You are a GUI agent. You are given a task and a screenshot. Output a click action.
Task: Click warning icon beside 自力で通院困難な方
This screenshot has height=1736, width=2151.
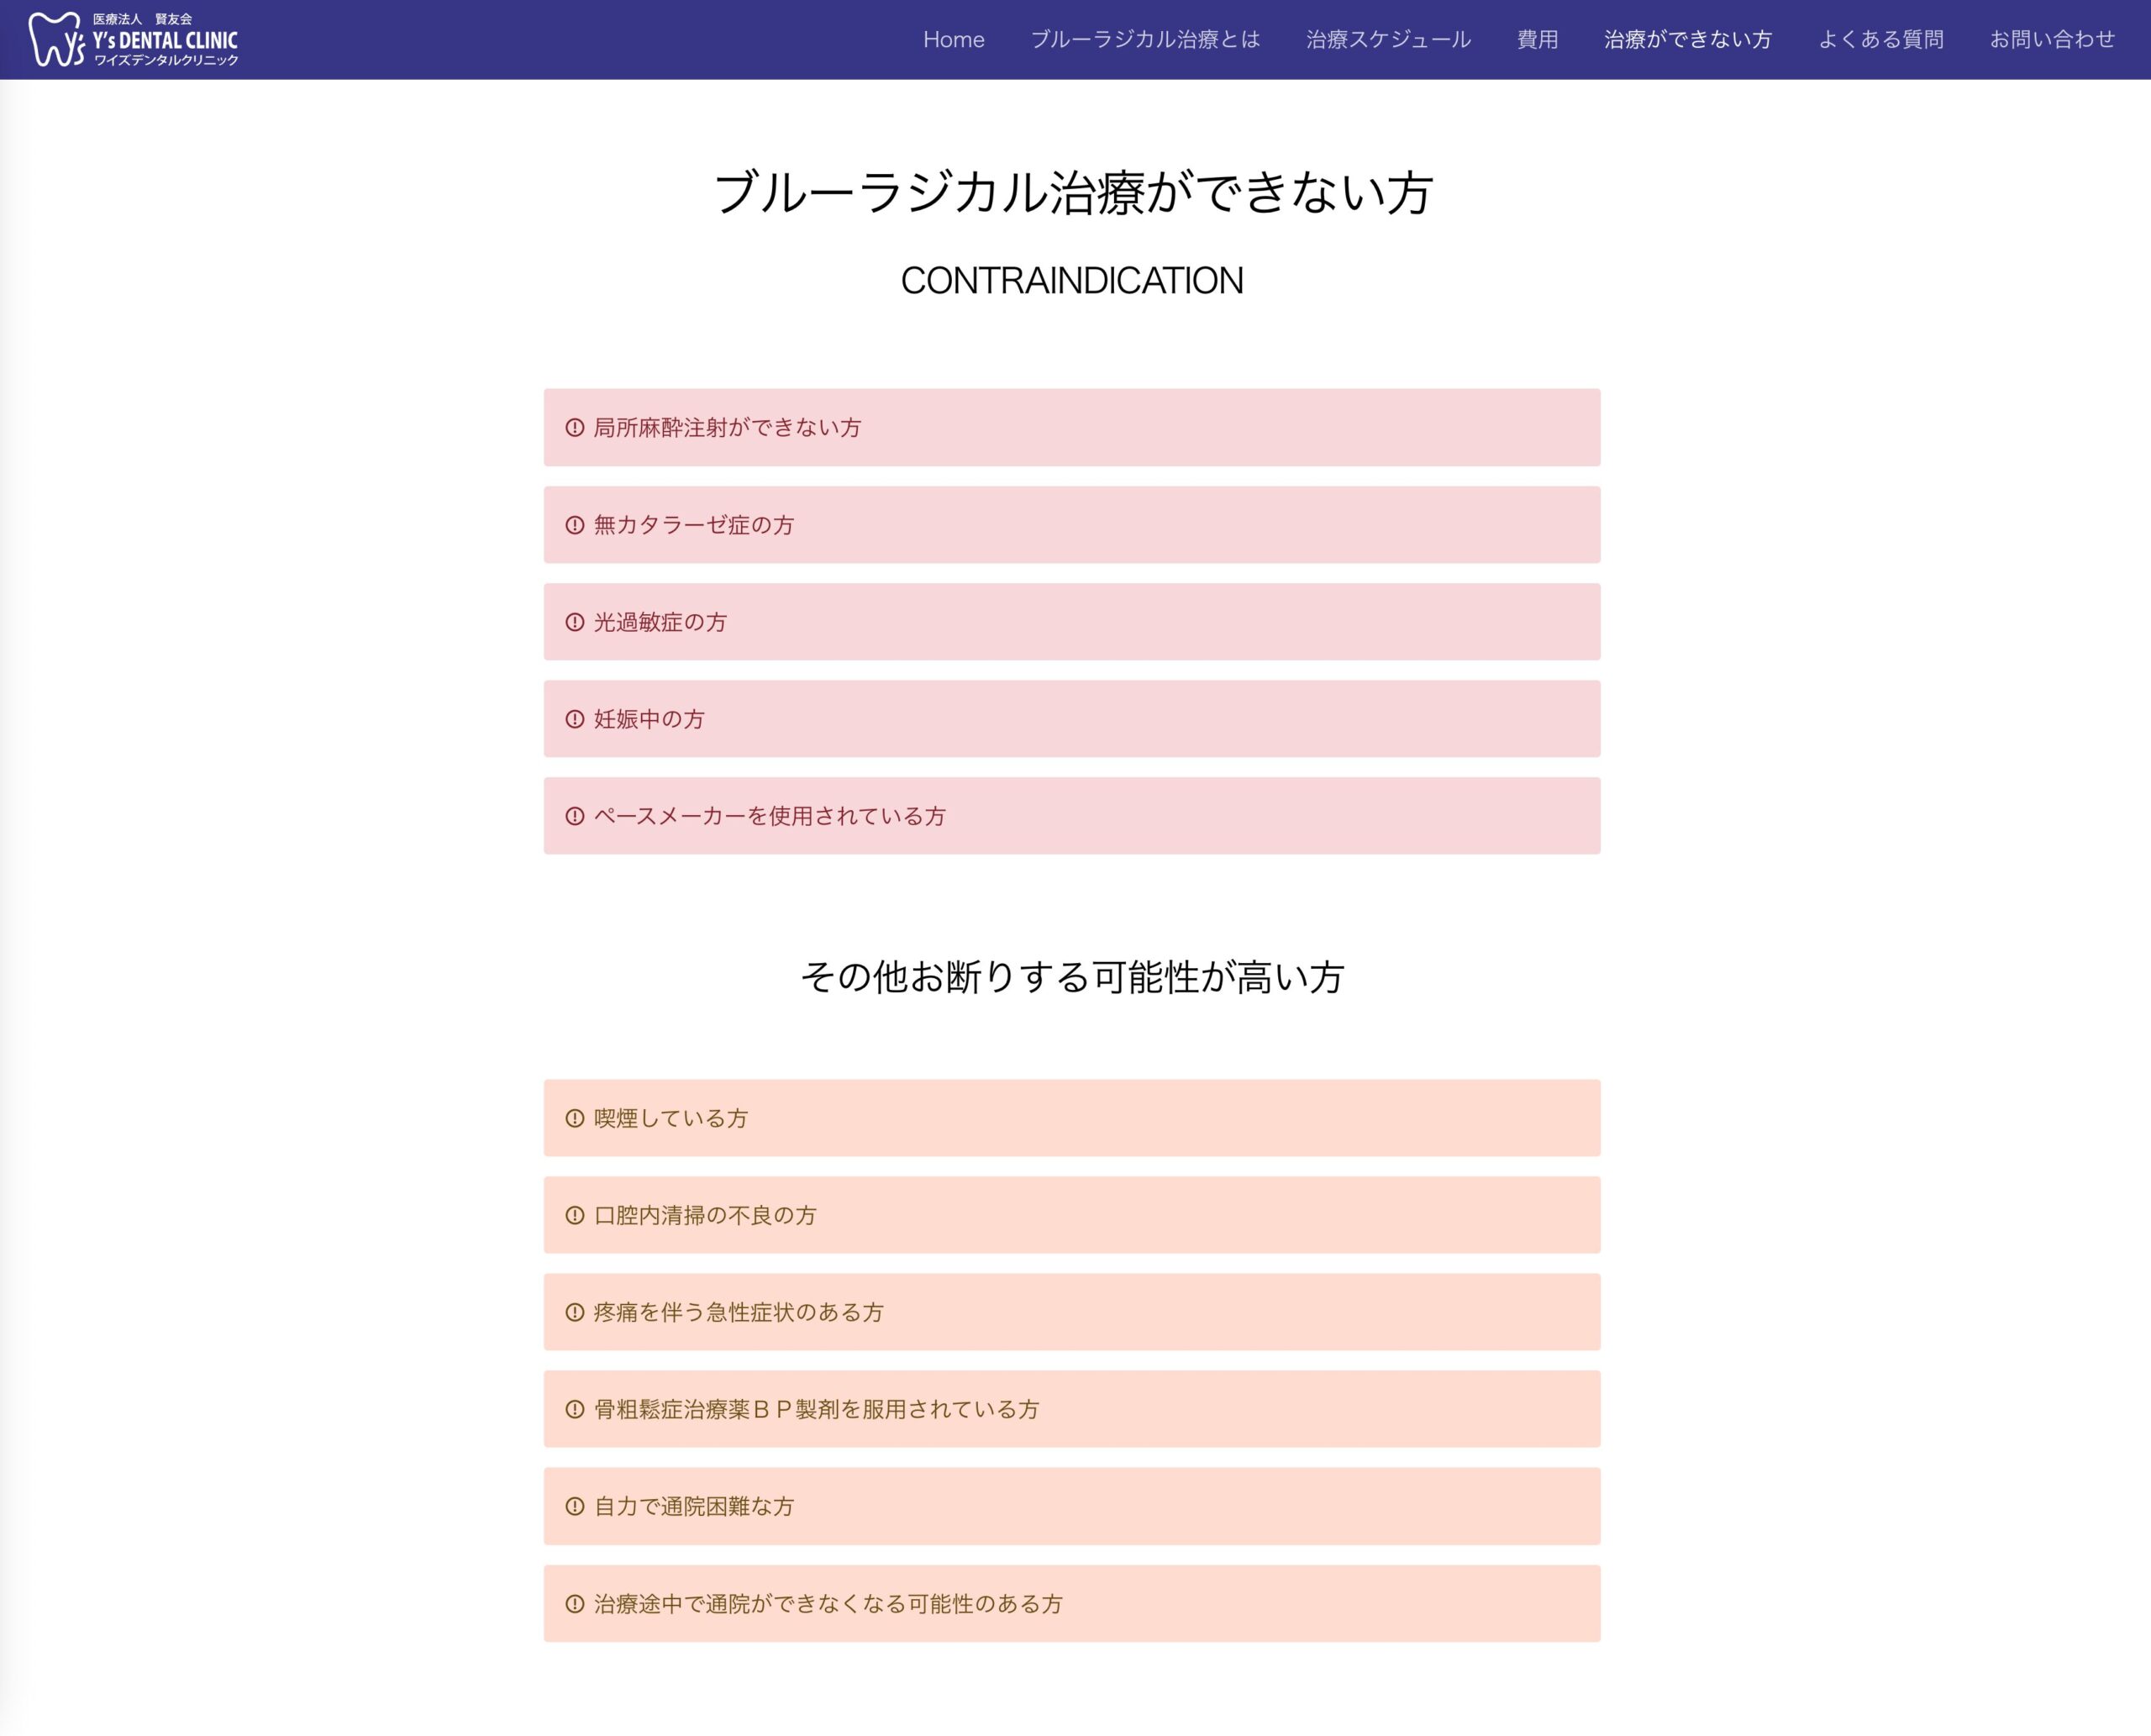point(574,1506)
